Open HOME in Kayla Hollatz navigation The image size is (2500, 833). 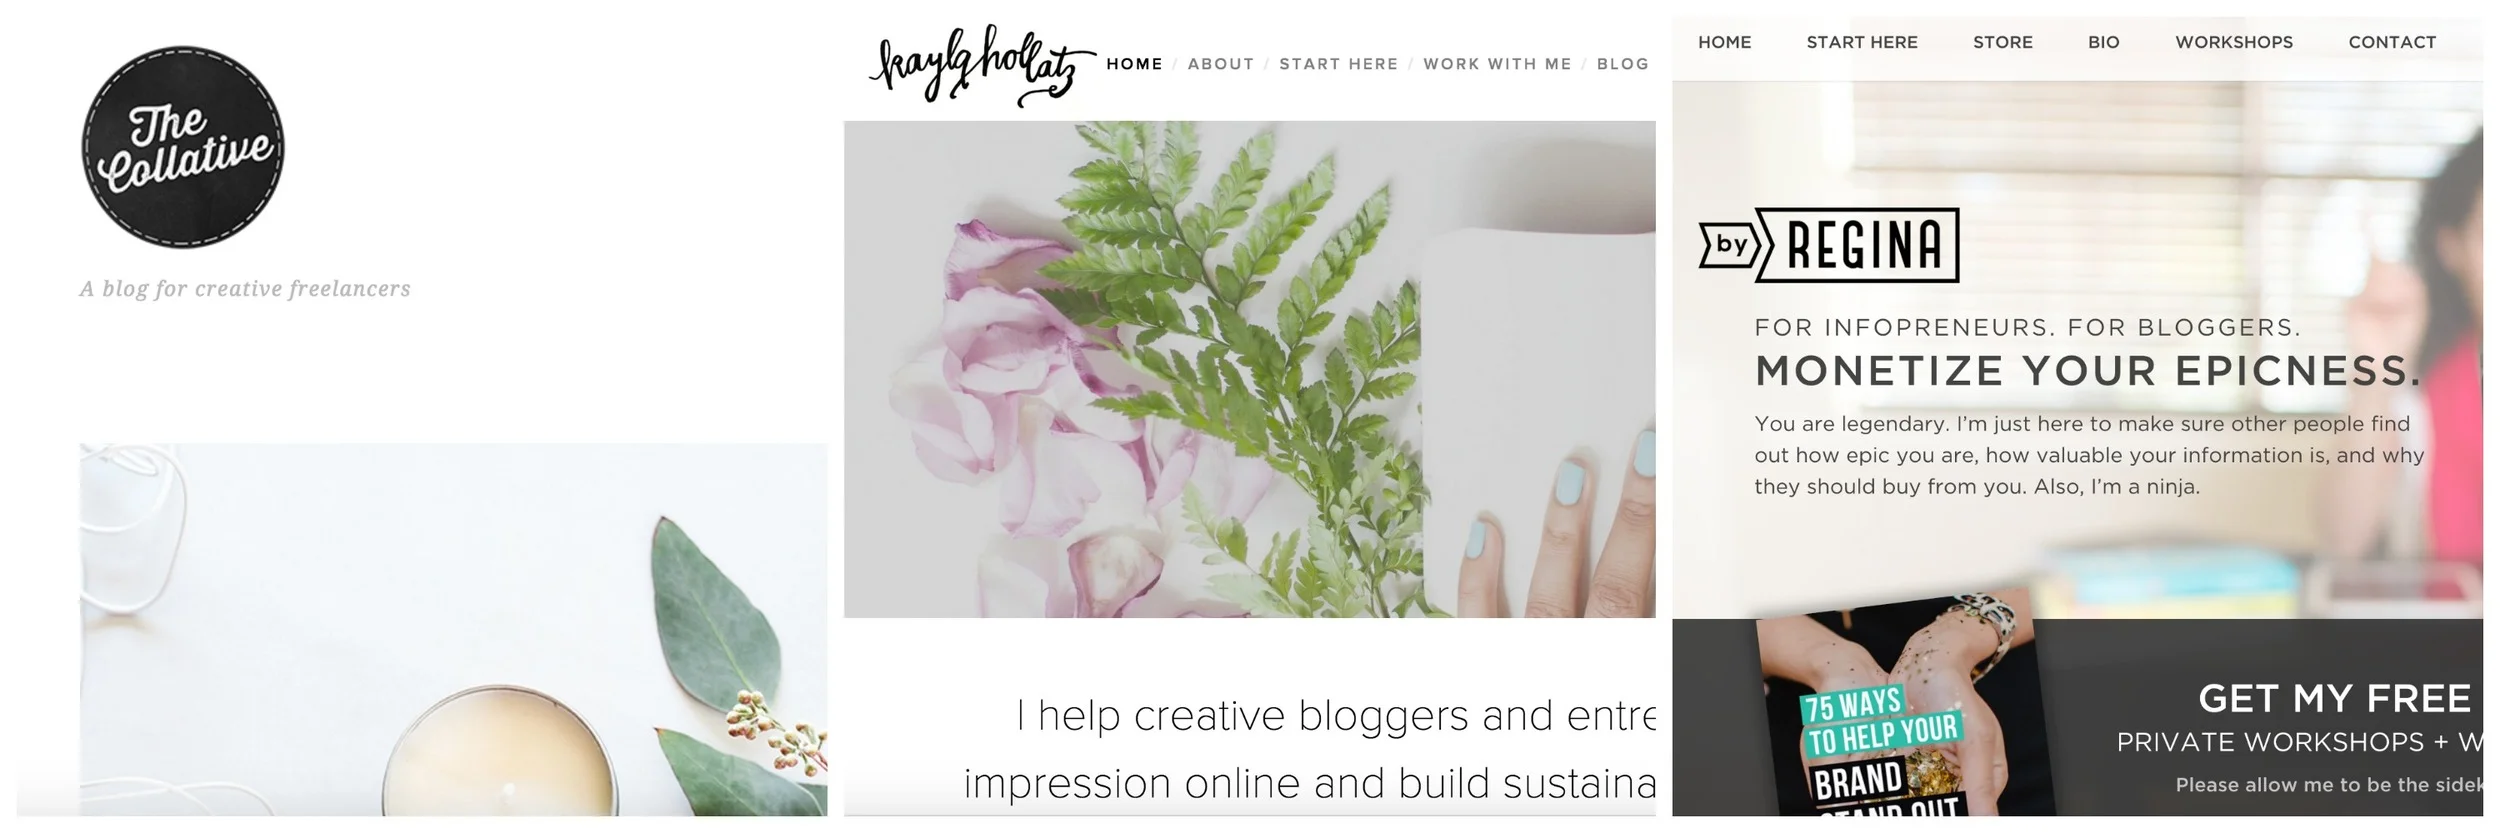click(x=1134, y=64)
